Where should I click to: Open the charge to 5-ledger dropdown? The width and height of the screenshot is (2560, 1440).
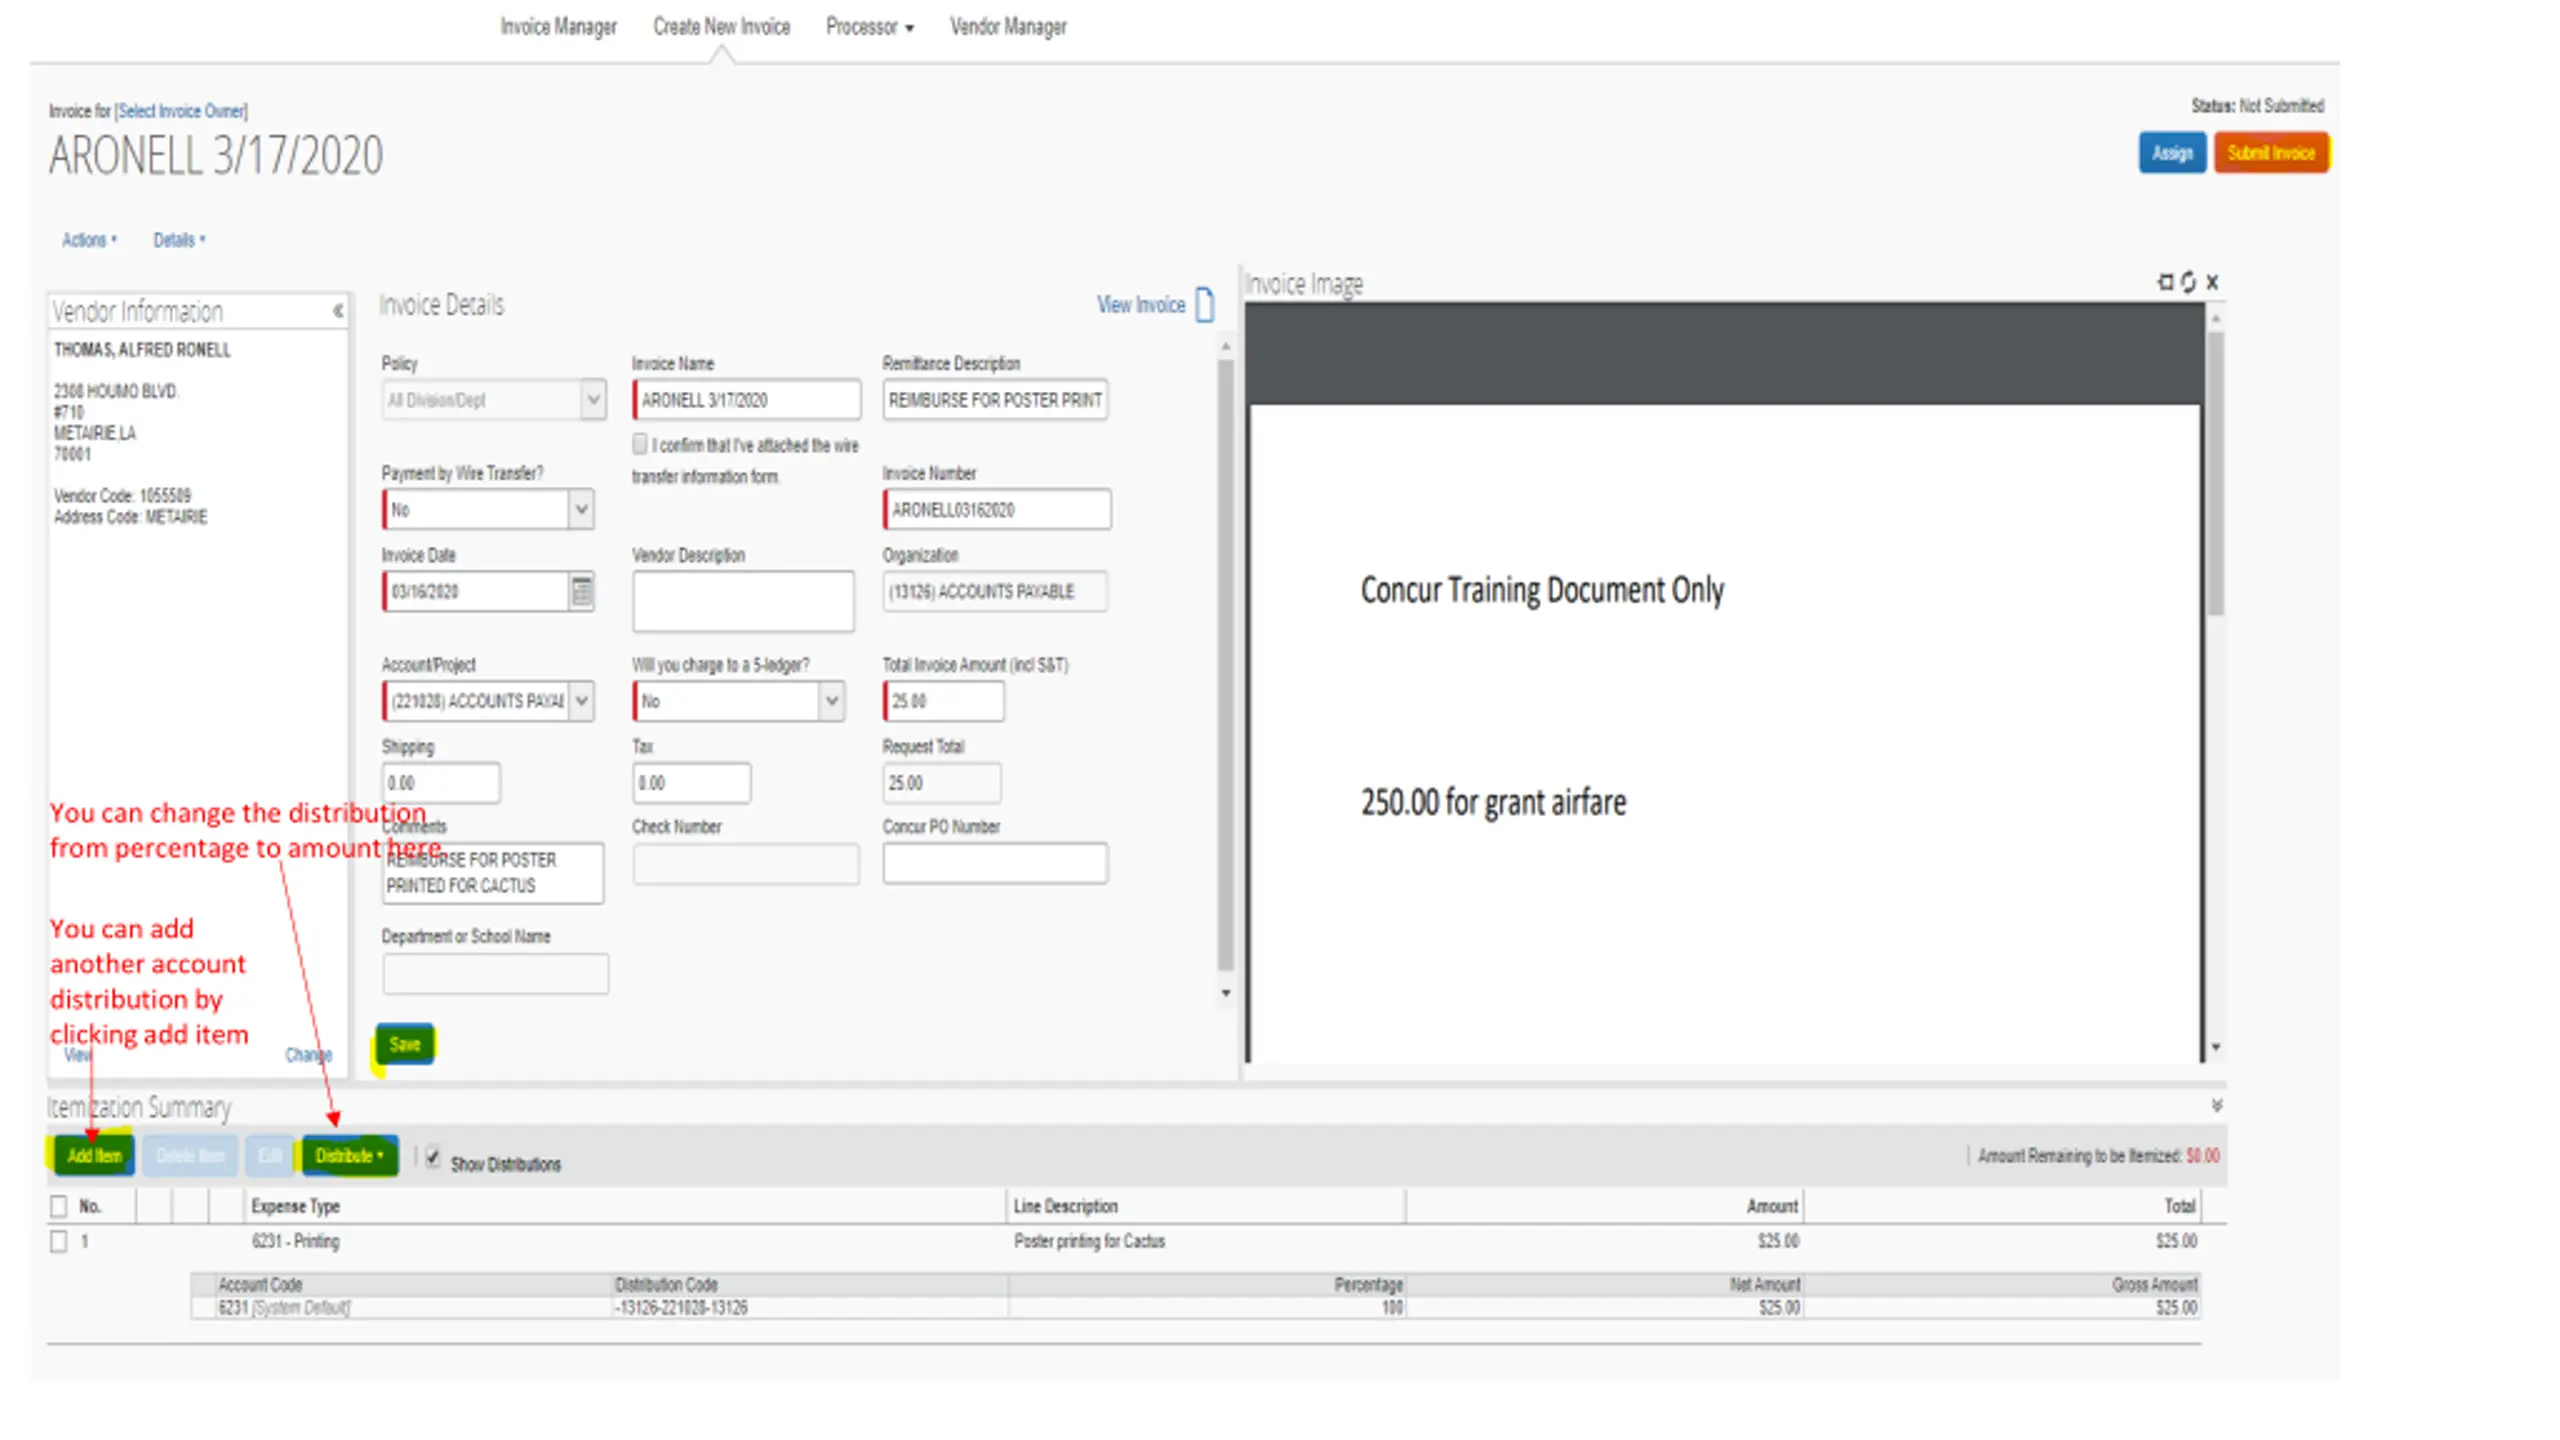[x=830, y=700]
